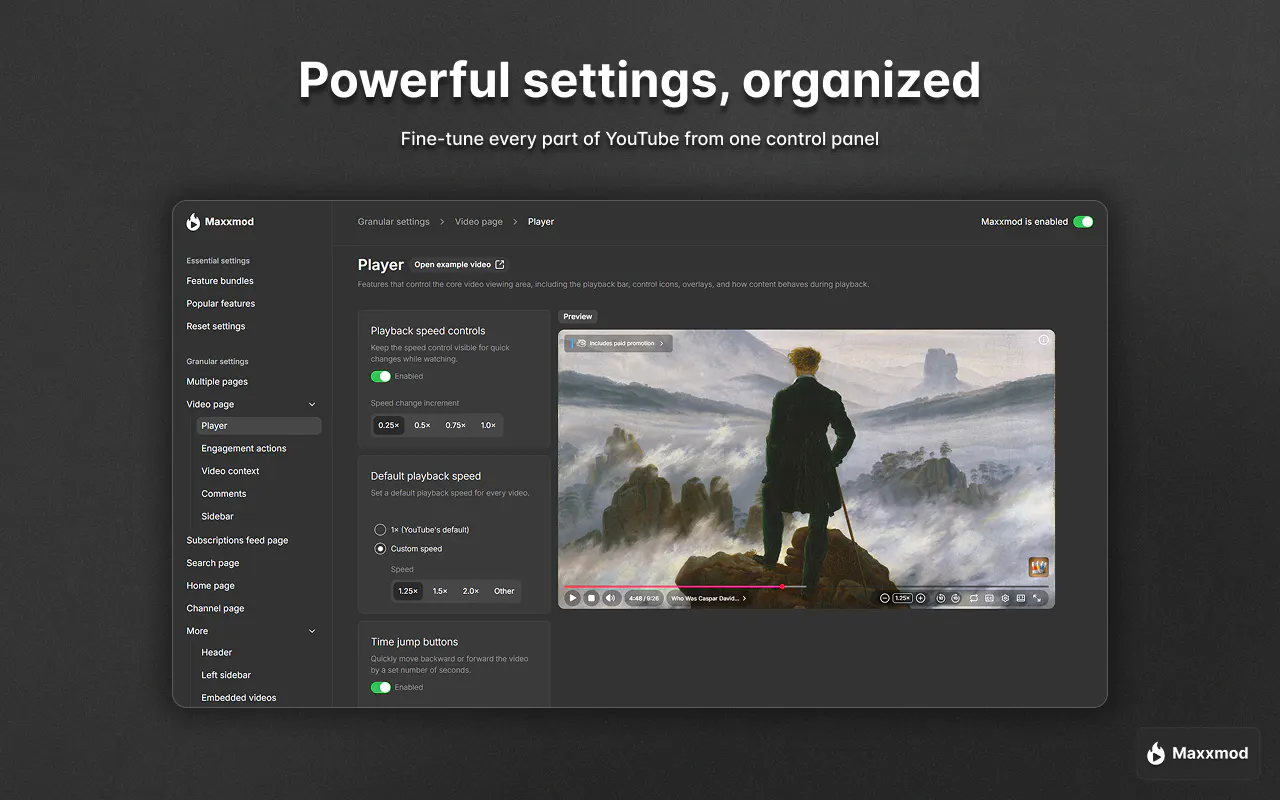Image resolution: width=1280 pixels, height=800 pixels.
Task: Click the Video page breadcrumb
Action: [479, 222]
